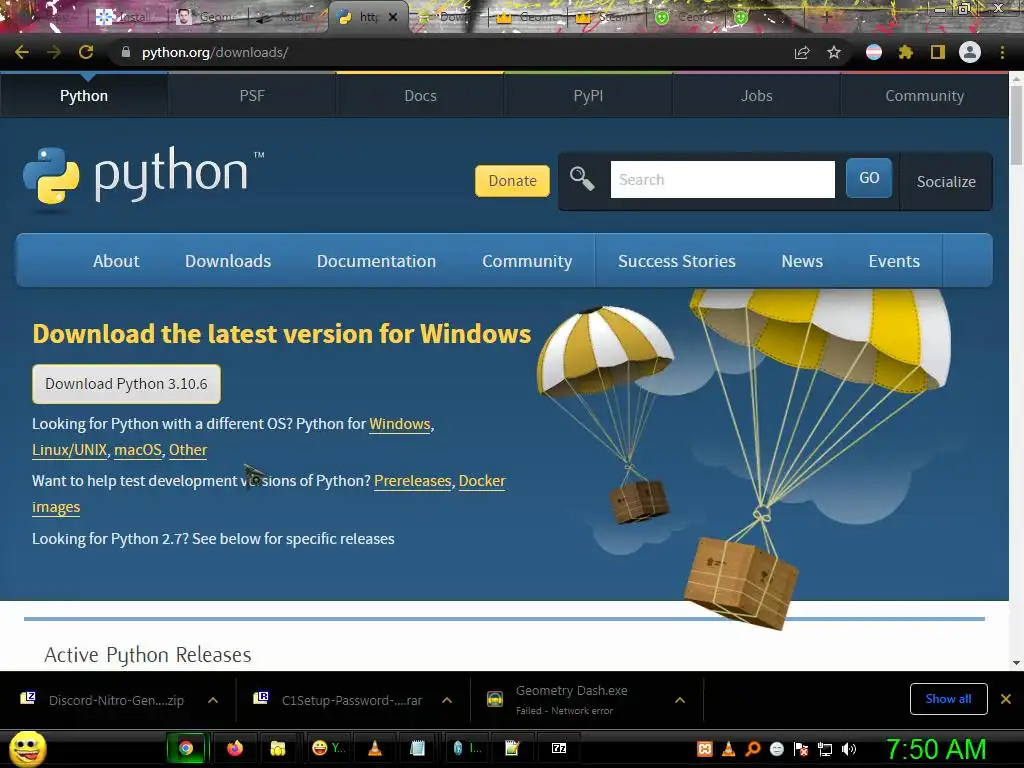1024x768 pixels.
Task: Click the flag action center tray icon
Action: pos(801,749)
